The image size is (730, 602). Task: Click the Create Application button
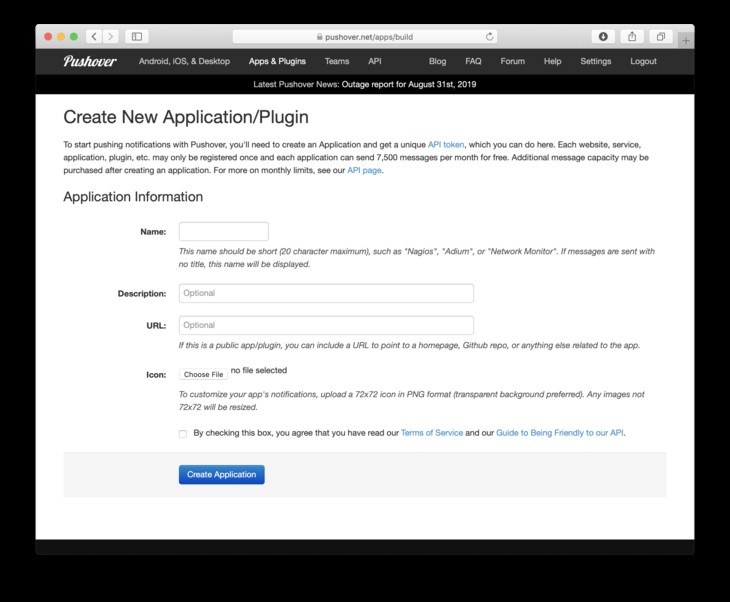click(x=222, y=474)
